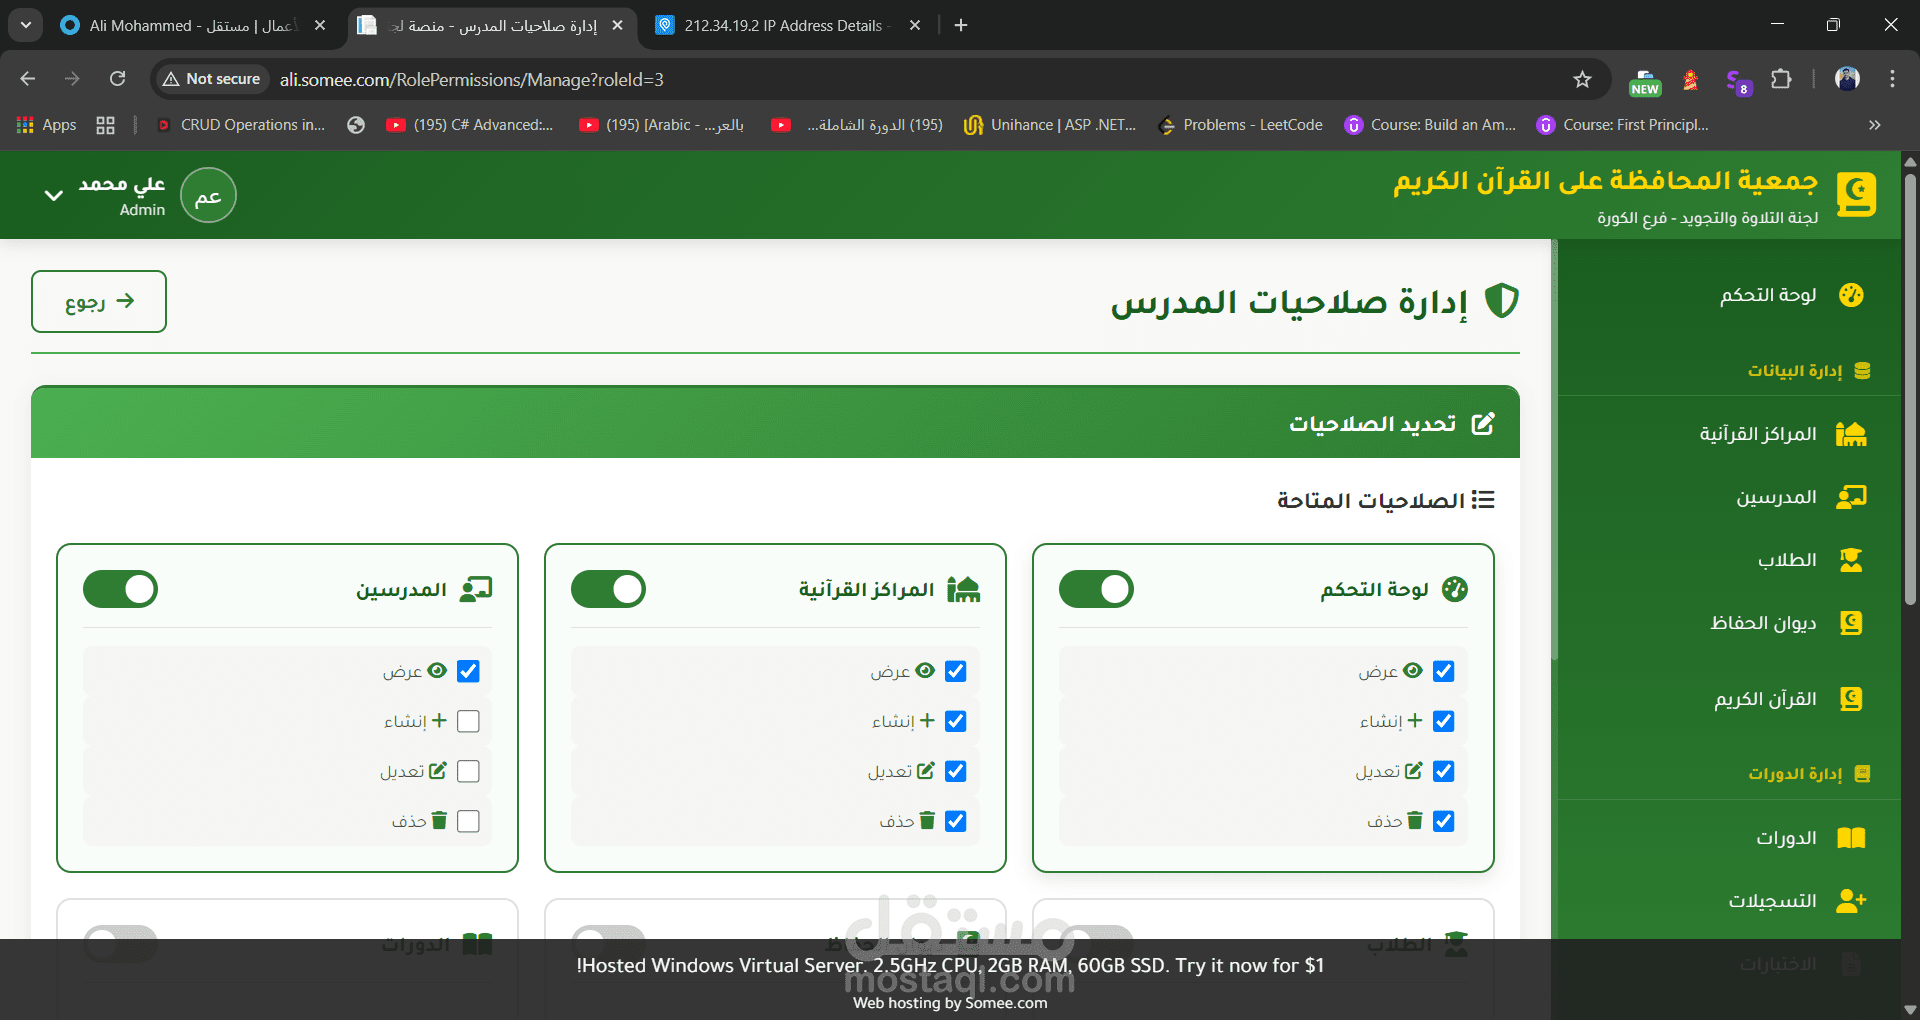
Task: Uncheck حذف in المراكز القرآنية card
Action: click(x=955, y=821)
